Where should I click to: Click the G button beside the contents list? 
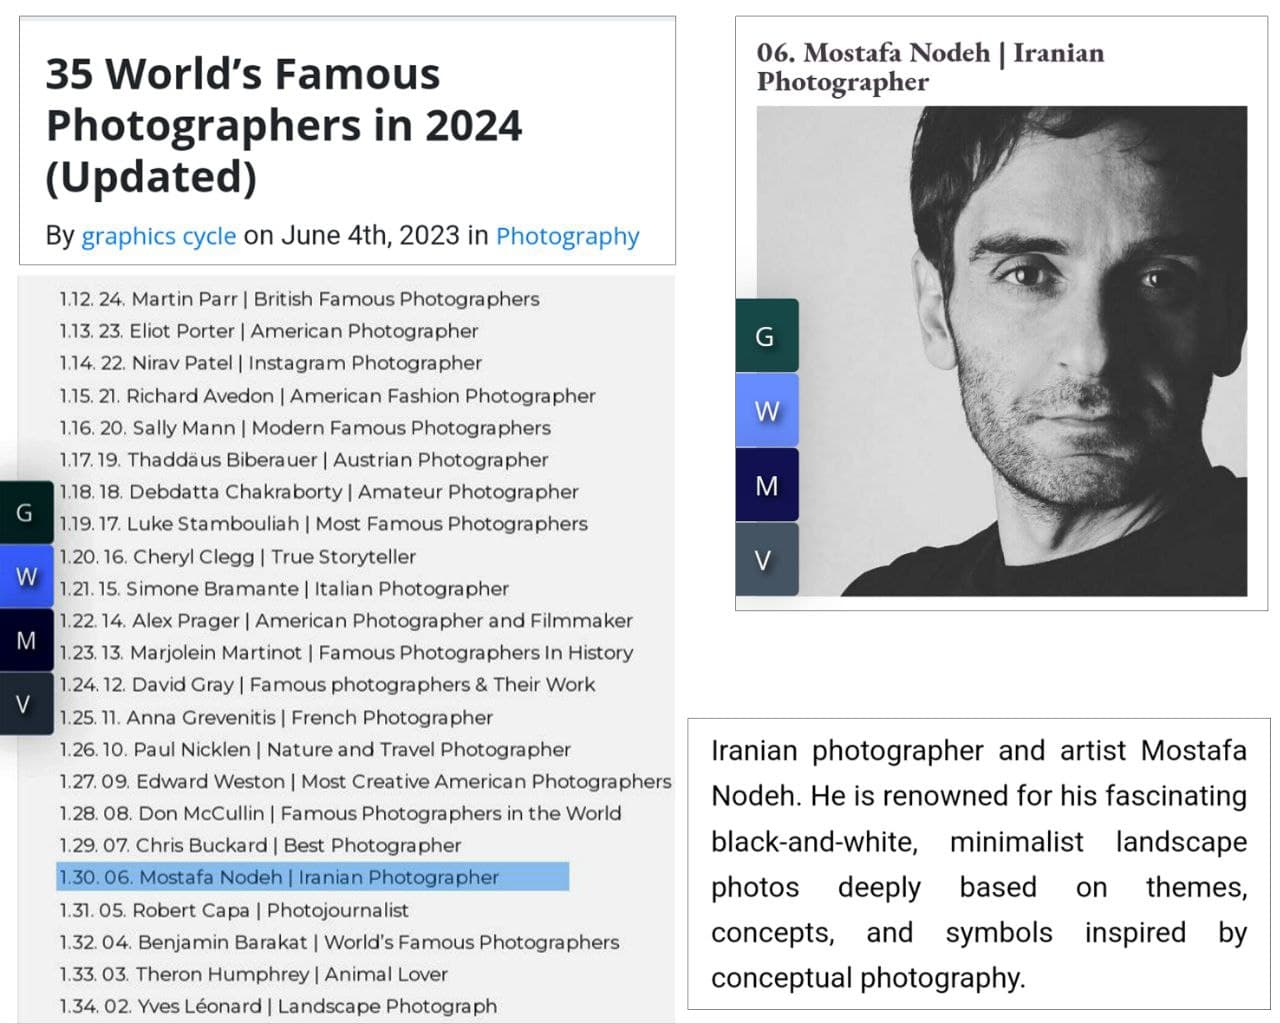click(25, 512)
